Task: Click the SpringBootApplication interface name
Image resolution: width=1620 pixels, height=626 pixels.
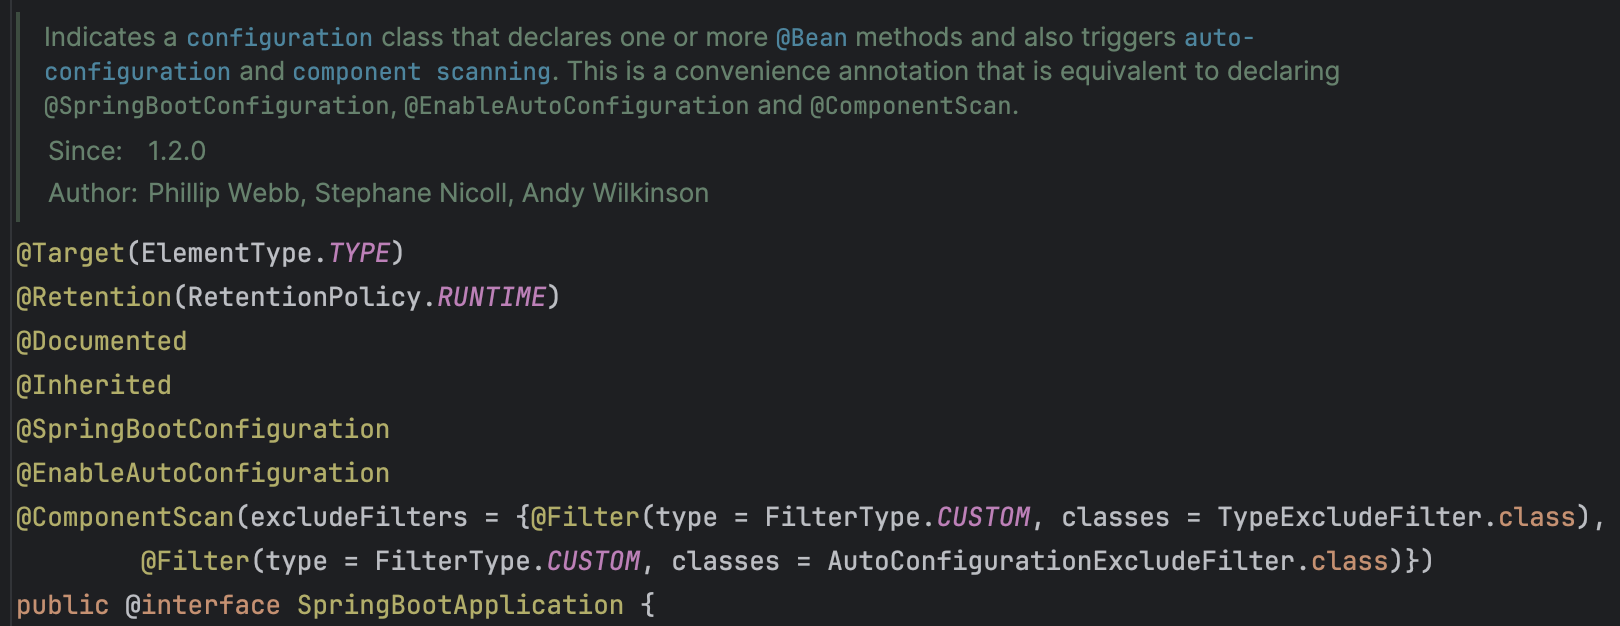Action: click(x=460, y=605)
